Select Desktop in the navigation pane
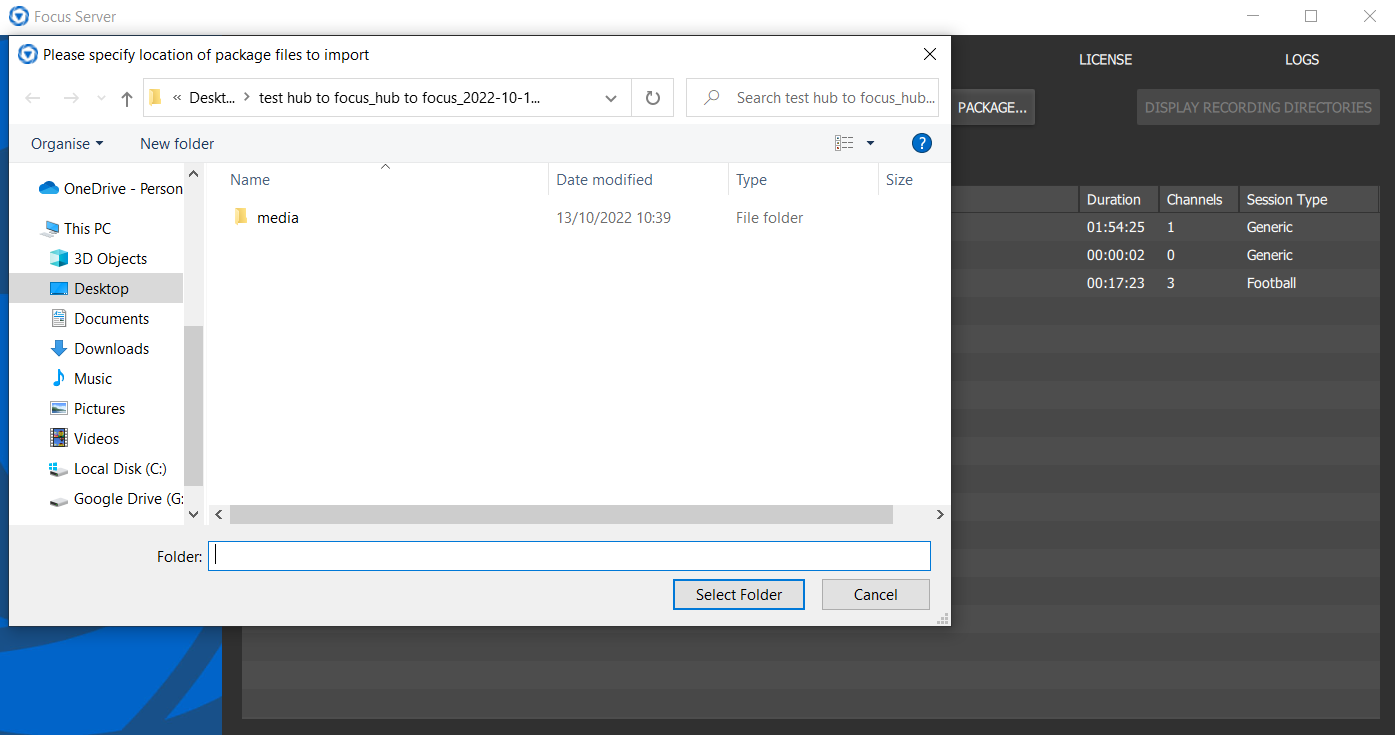 [96, 288]
